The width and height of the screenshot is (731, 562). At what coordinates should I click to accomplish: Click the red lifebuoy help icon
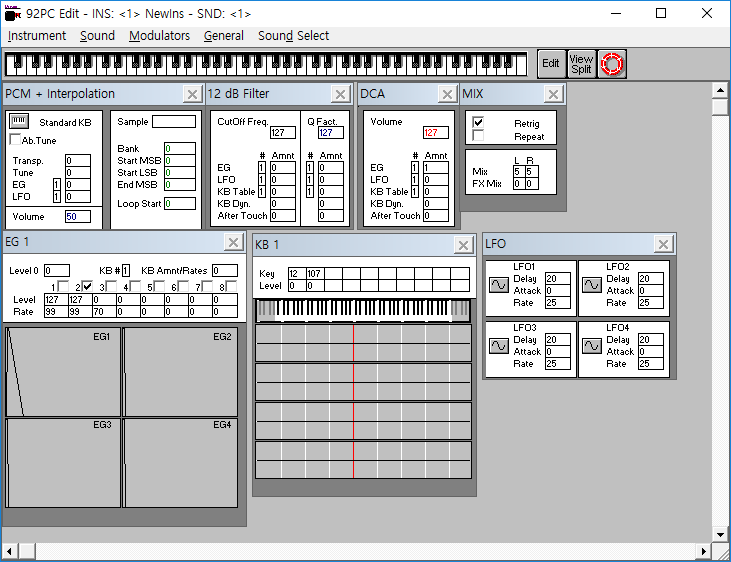(612, 63)
